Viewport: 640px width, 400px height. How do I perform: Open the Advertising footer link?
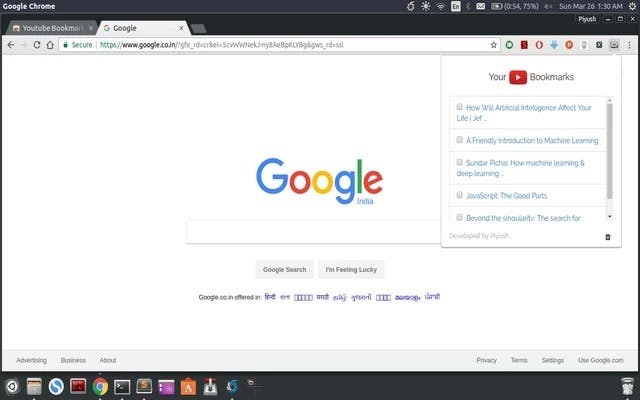[x=31, y=360]
